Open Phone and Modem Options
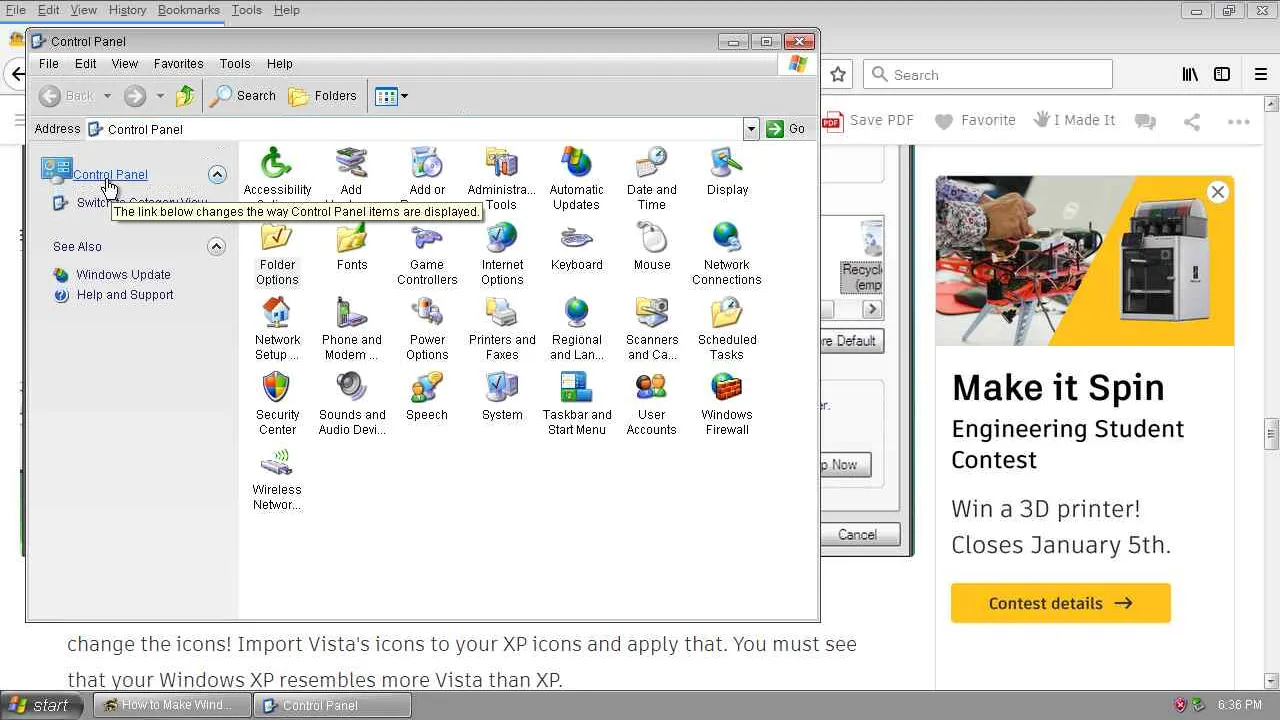1280x720 pixels. pyautogui.click(x=352, y=329)
